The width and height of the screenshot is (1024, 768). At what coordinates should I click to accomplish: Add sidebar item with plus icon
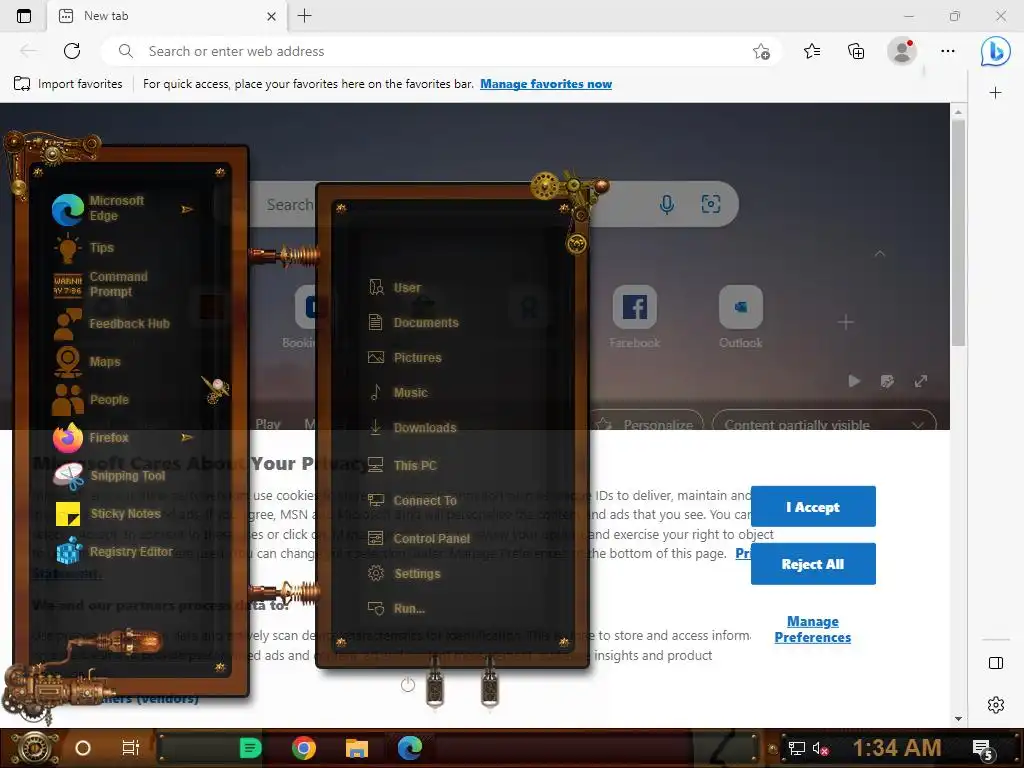995,93
